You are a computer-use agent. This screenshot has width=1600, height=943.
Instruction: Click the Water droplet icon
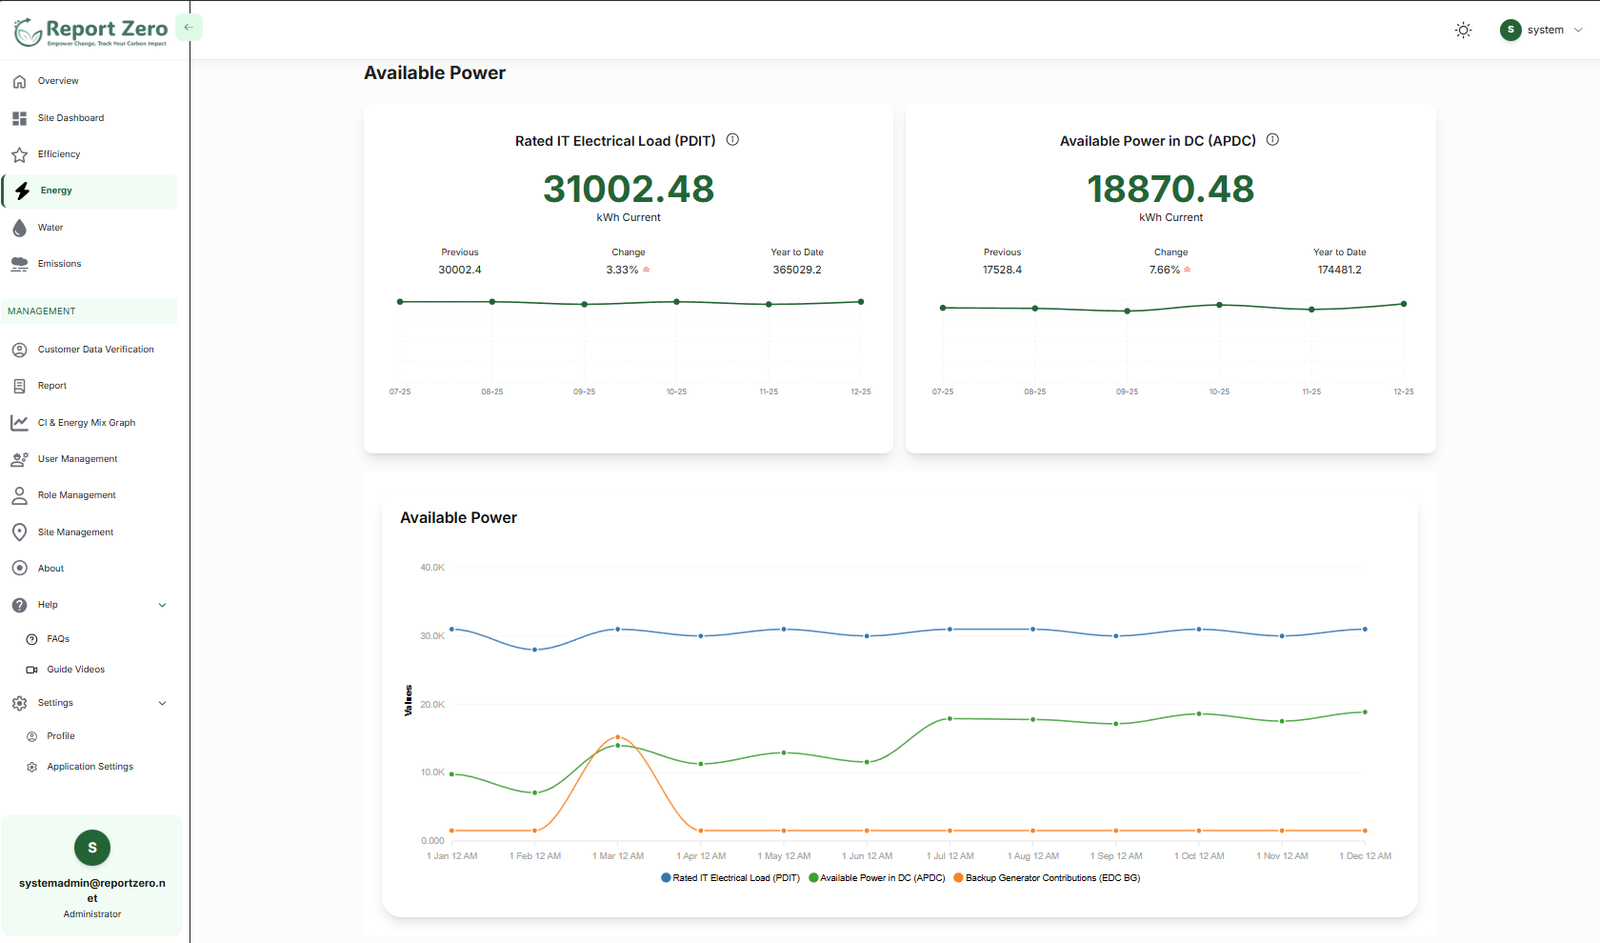click(x=19, y=228)
